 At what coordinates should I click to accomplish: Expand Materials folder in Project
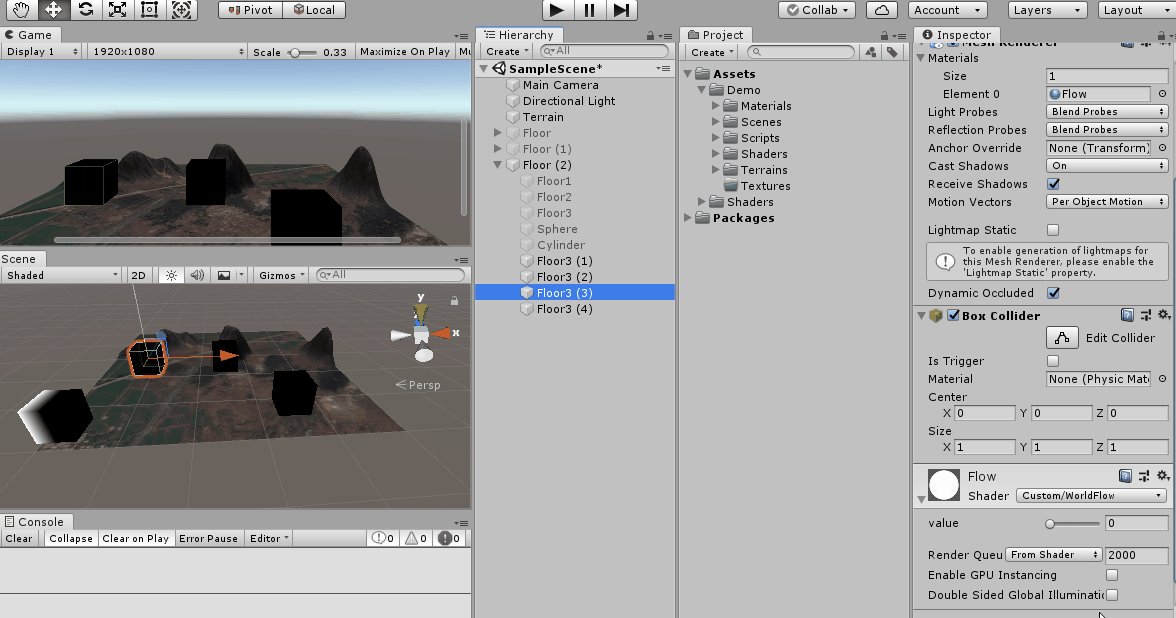pos(716,106)
